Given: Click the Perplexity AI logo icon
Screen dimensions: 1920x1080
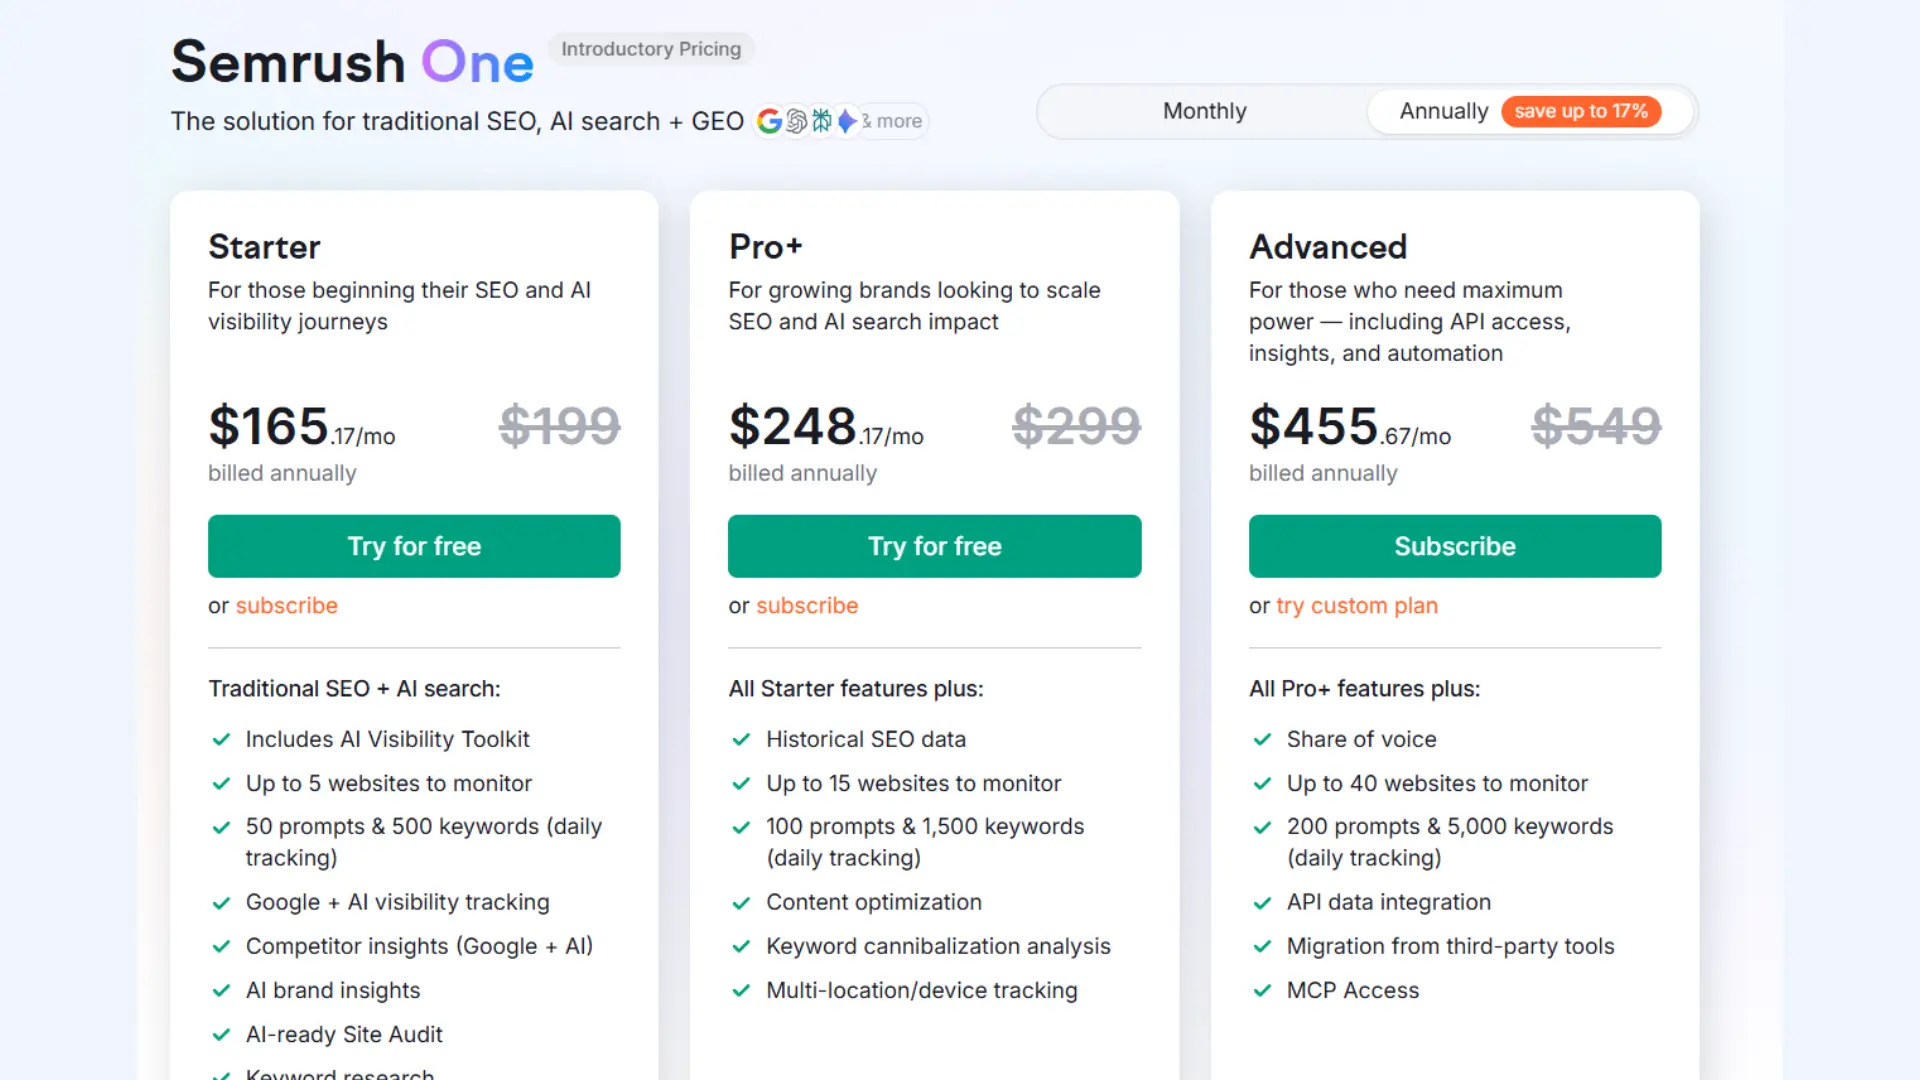Looking at the screenshot, I should click(821, 121).
